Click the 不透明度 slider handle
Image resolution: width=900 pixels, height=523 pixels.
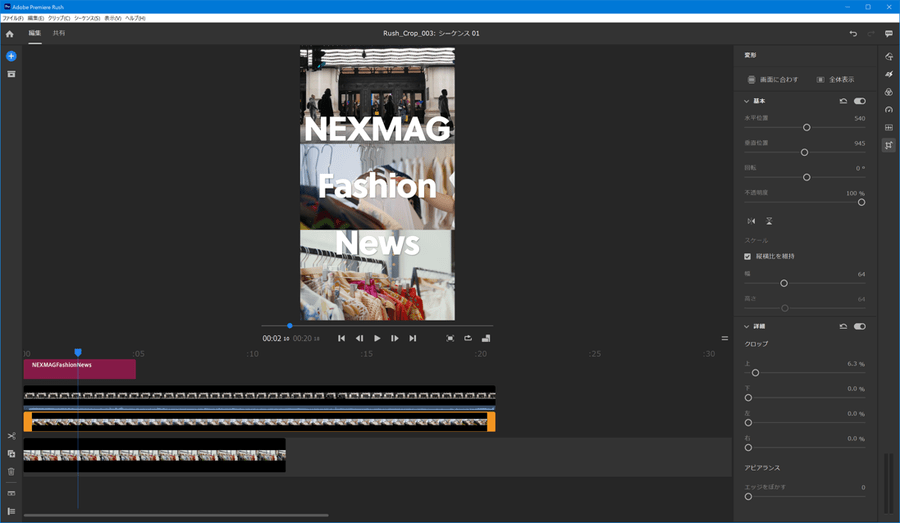[862, 203]
